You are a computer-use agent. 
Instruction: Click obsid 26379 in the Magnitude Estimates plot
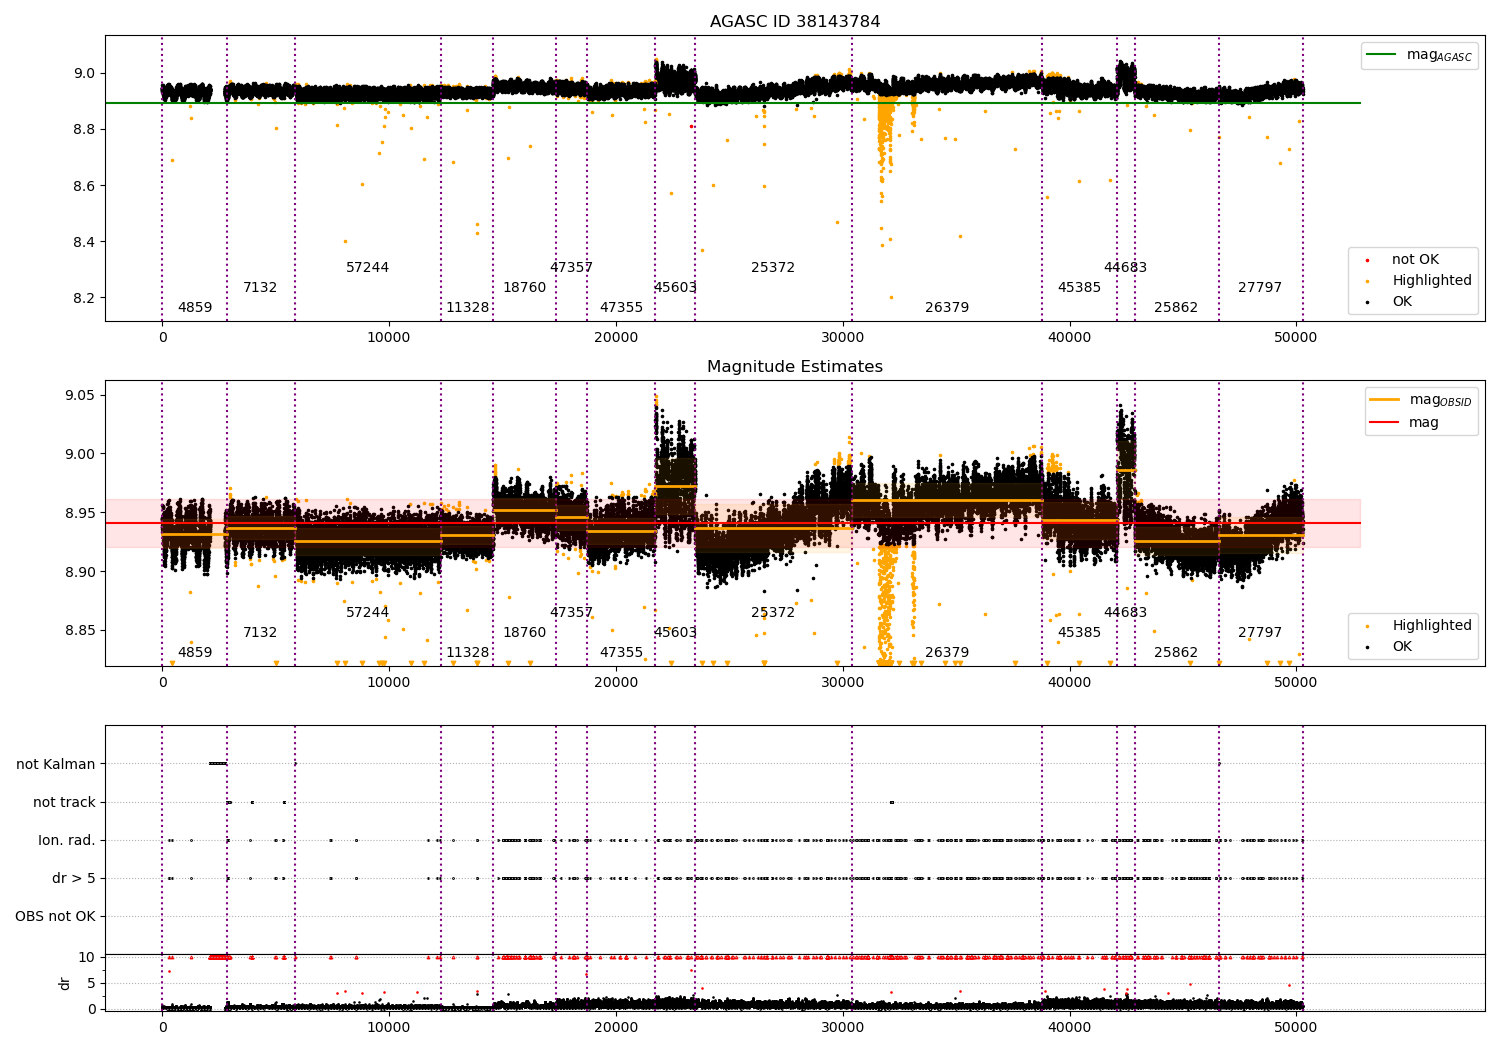[x=947, y=653]
